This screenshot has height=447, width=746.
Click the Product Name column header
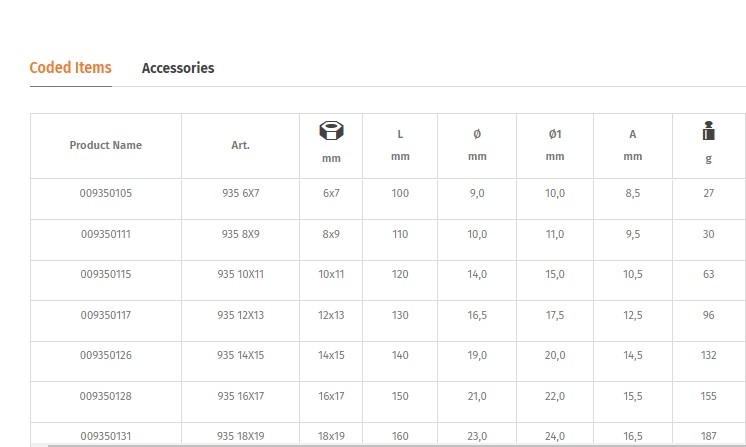106,145
